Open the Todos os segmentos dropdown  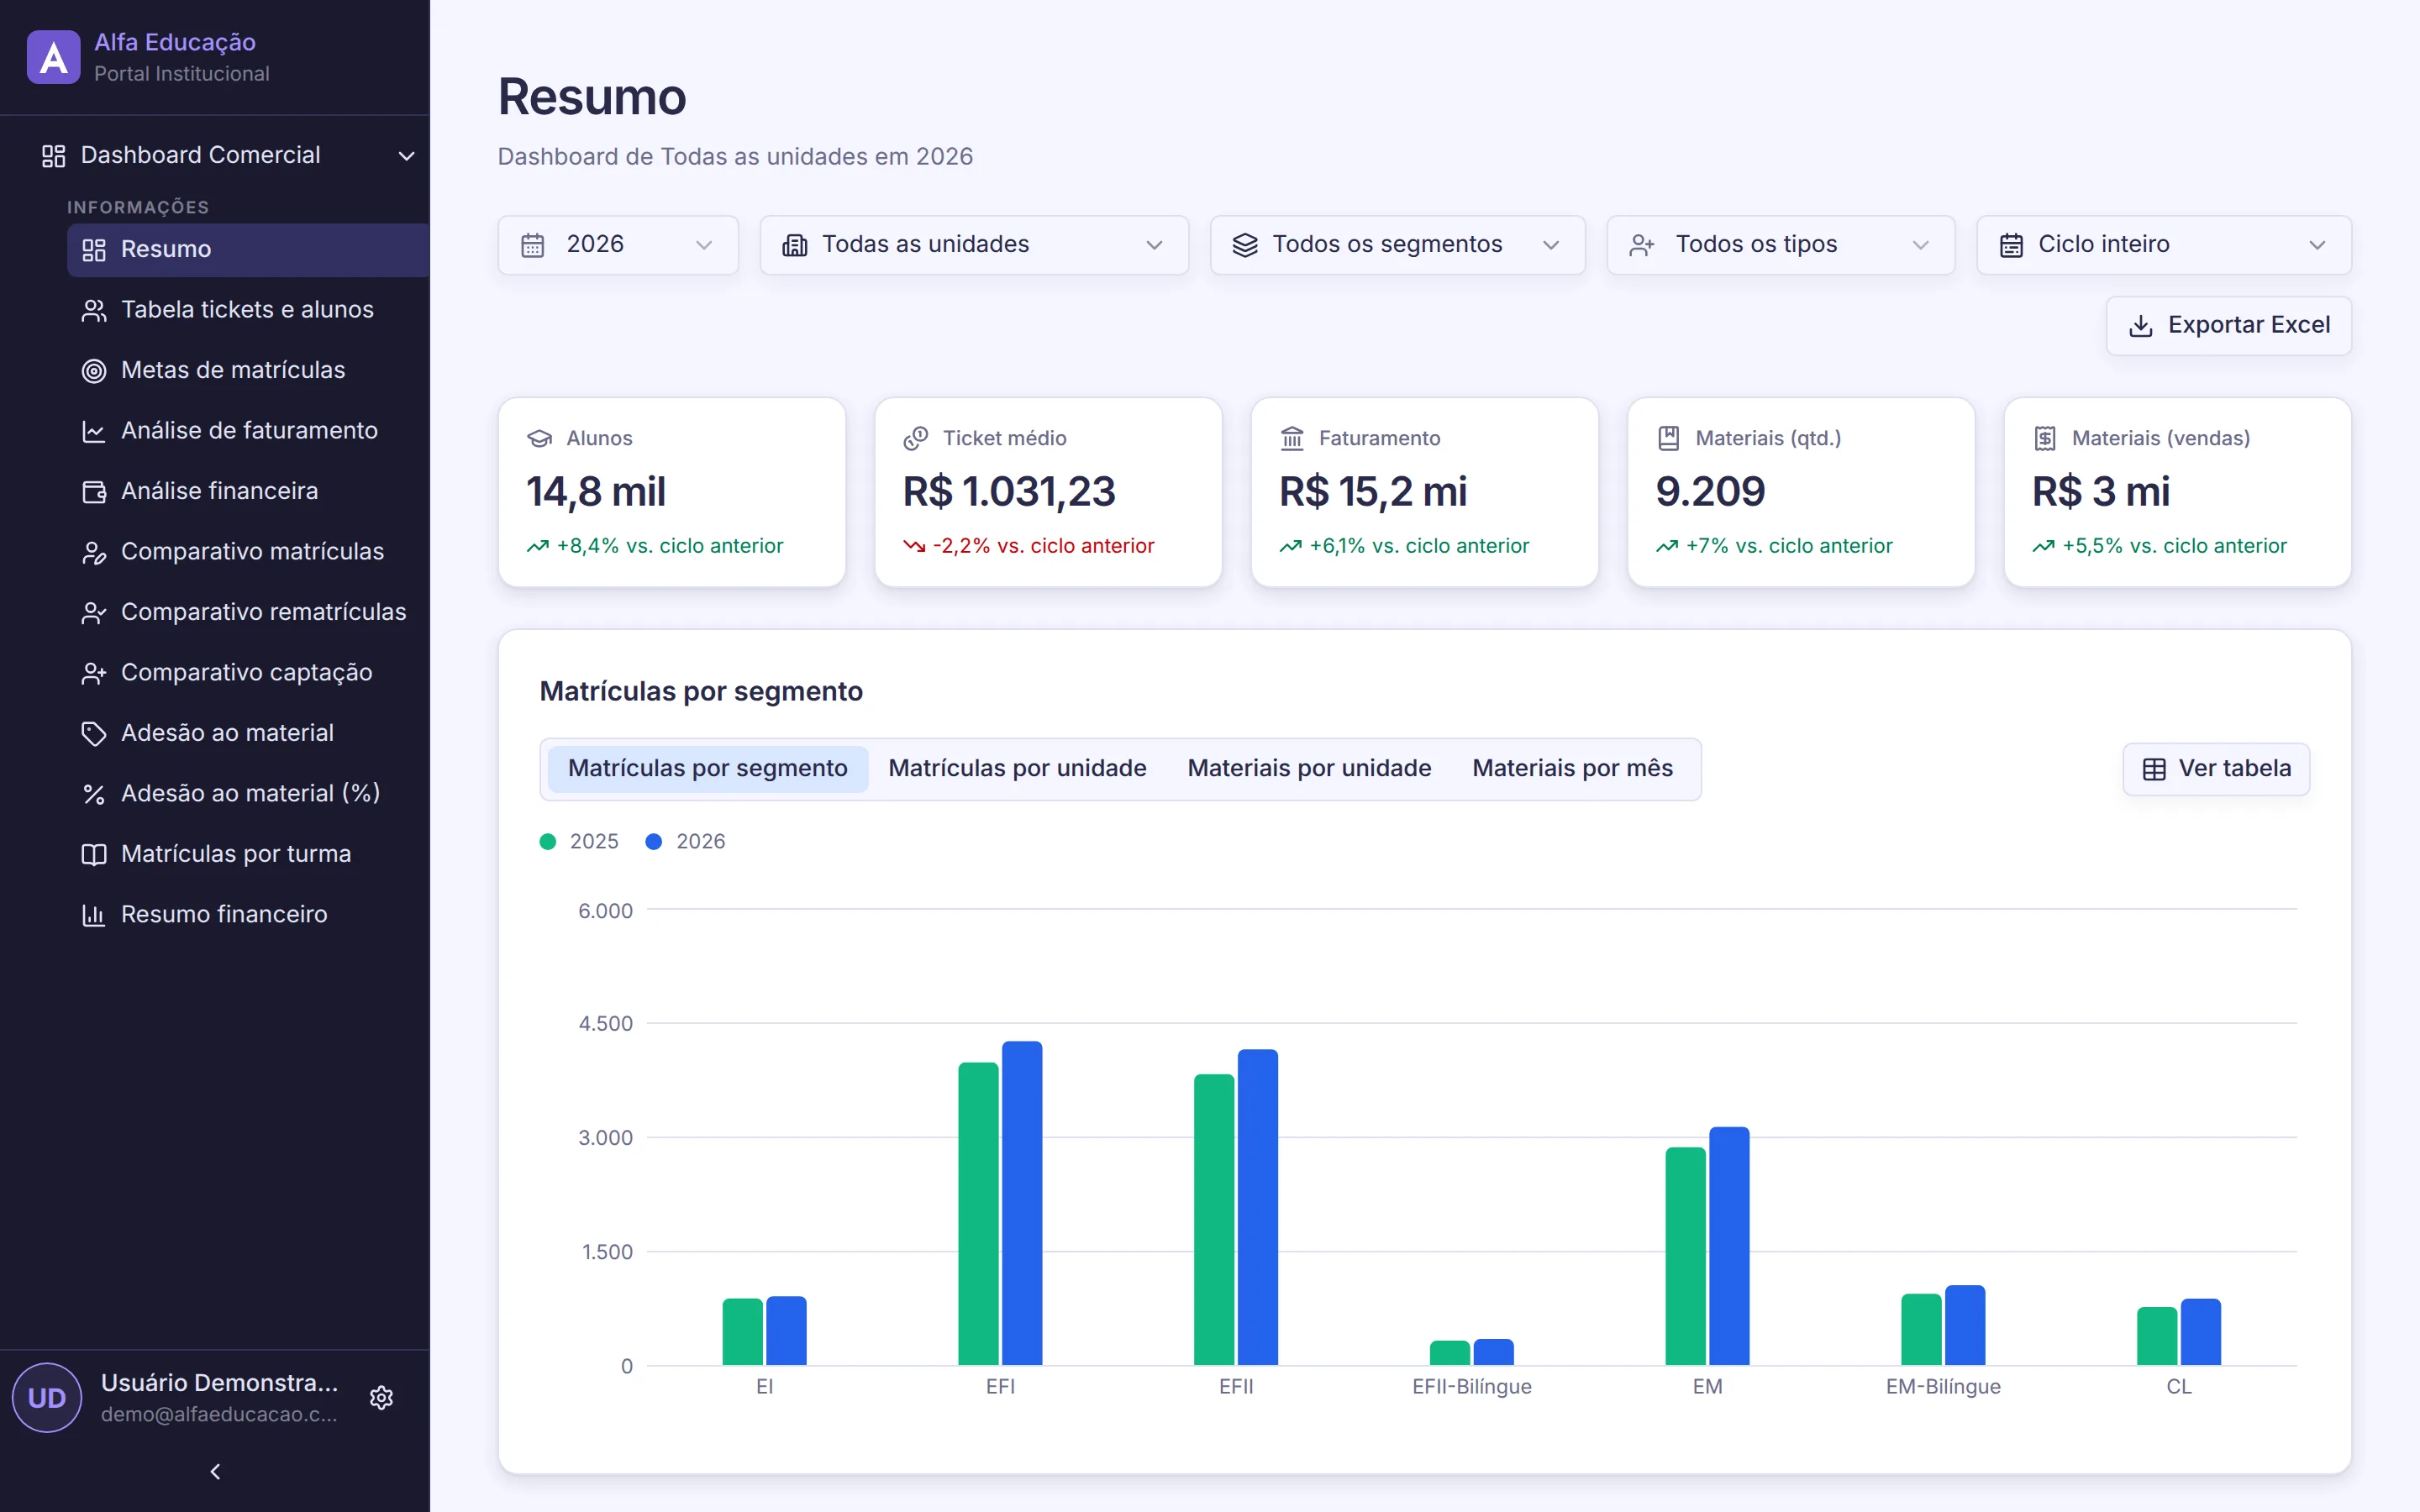(x=1397, y=245)
